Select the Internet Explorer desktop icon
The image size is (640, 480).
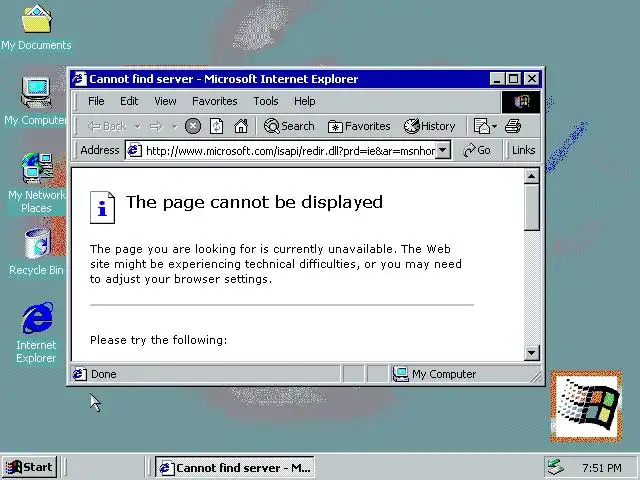pos(36,333)
